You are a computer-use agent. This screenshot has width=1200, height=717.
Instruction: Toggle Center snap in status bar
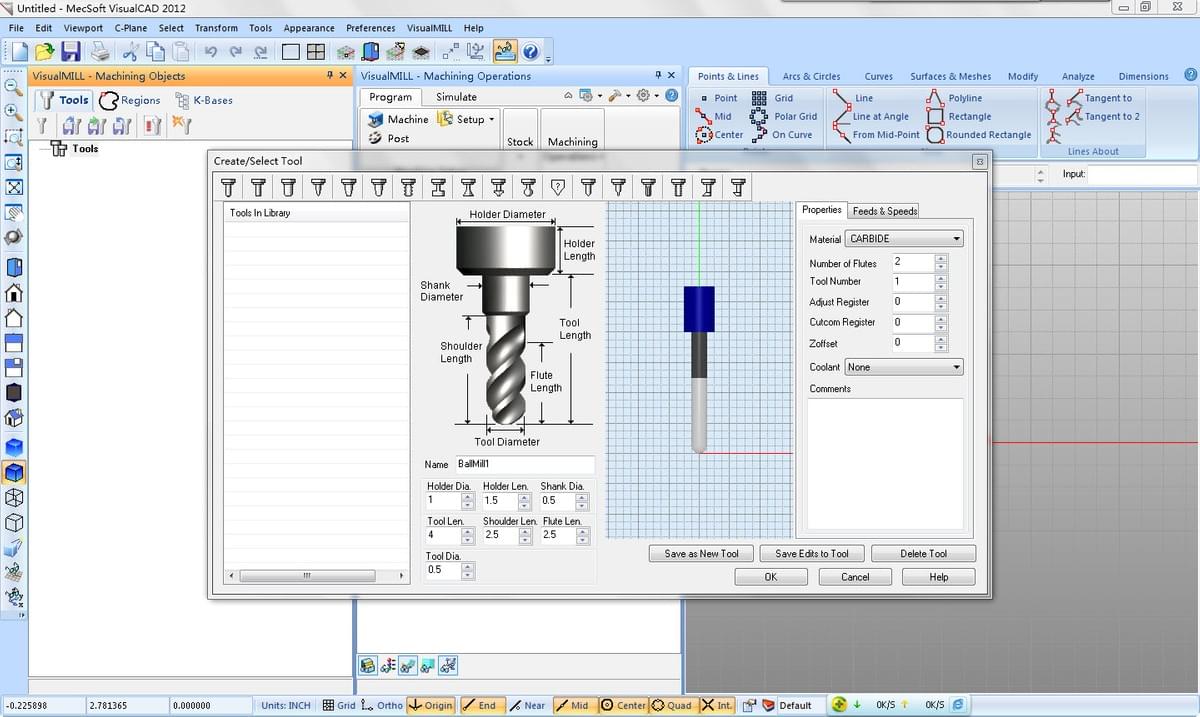click(622, 705)
